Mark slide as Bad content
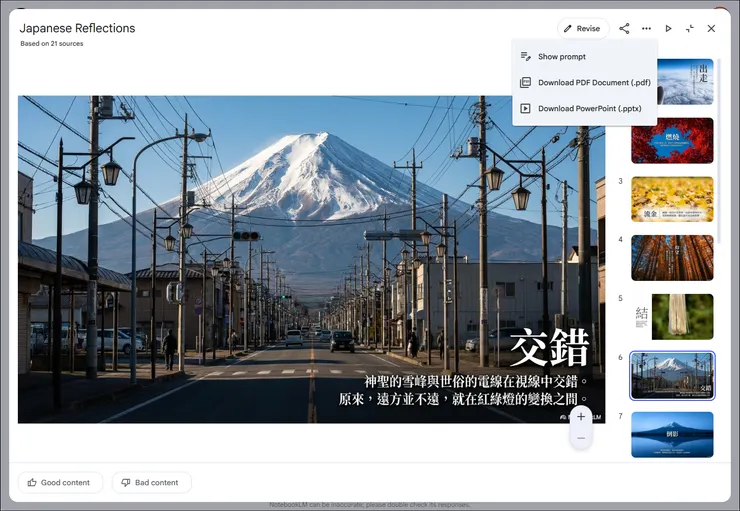This screenshot has width=740, height=511. [151, 483]
